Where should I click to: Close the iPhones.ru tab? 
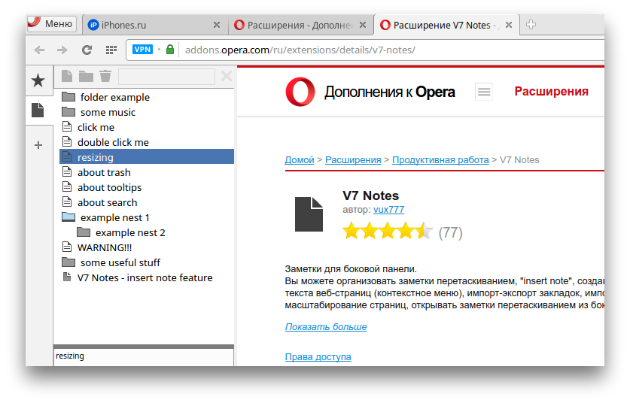point(217,25)
